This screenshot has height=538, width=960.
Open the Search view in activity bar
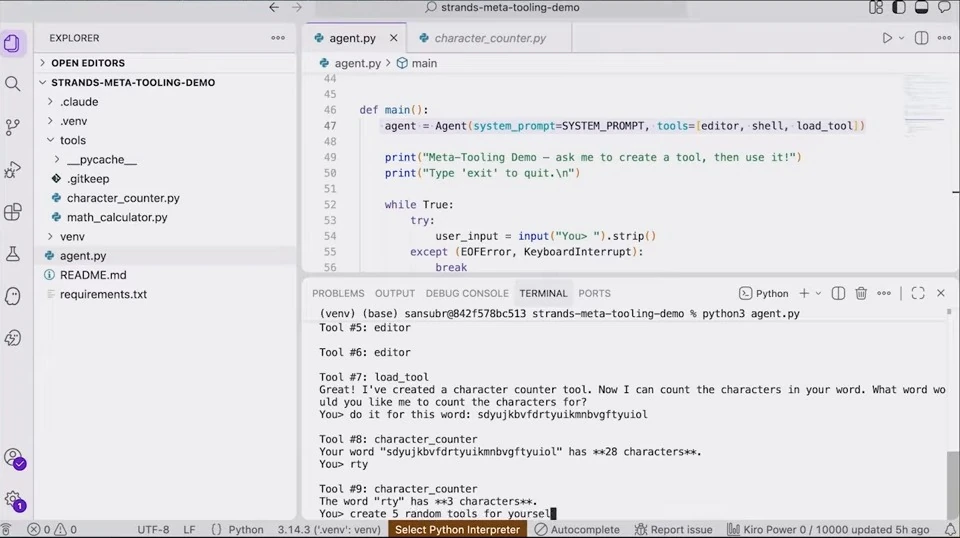(x=12, y=84)
